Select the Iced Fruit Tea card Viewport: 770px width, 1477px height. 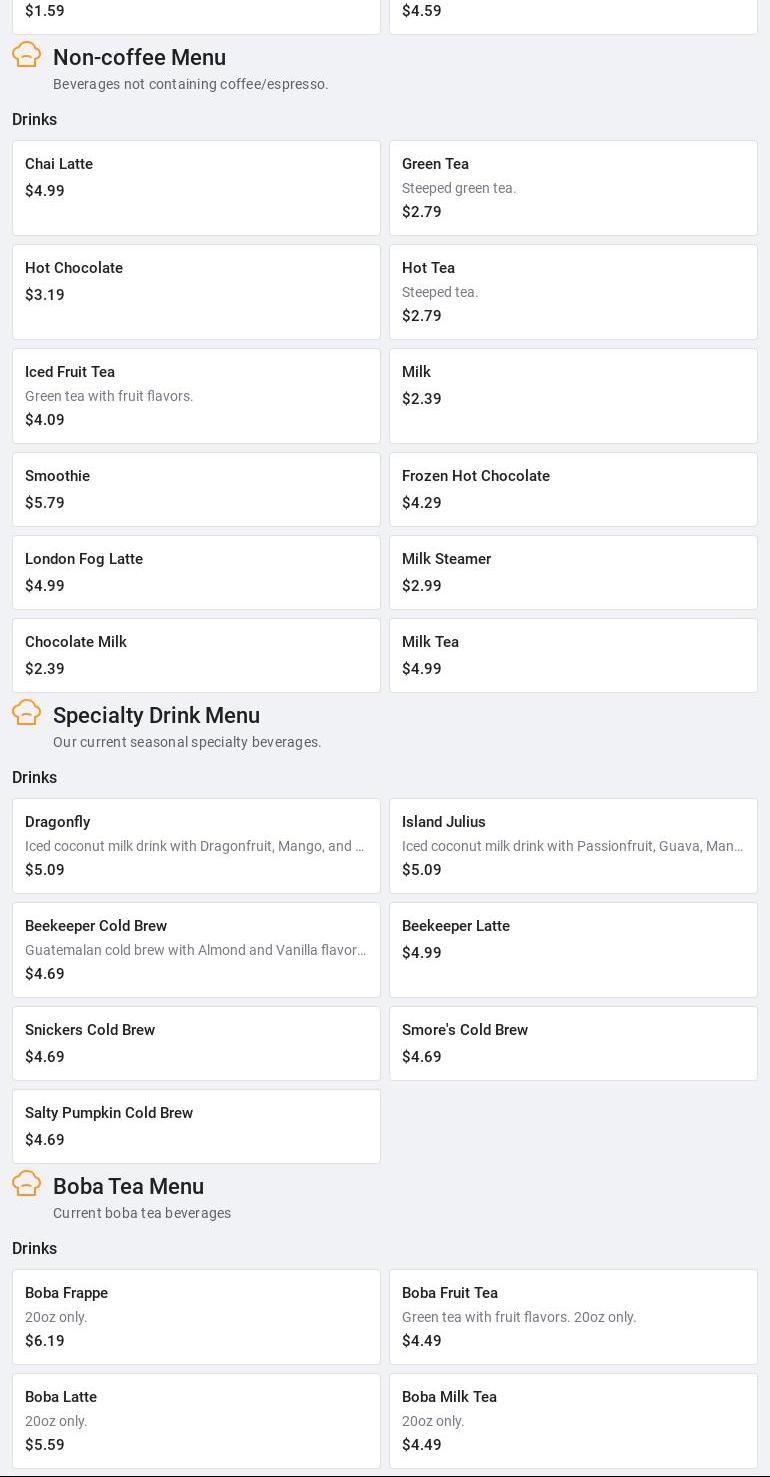pyautogui.click(x=196, y=396)
